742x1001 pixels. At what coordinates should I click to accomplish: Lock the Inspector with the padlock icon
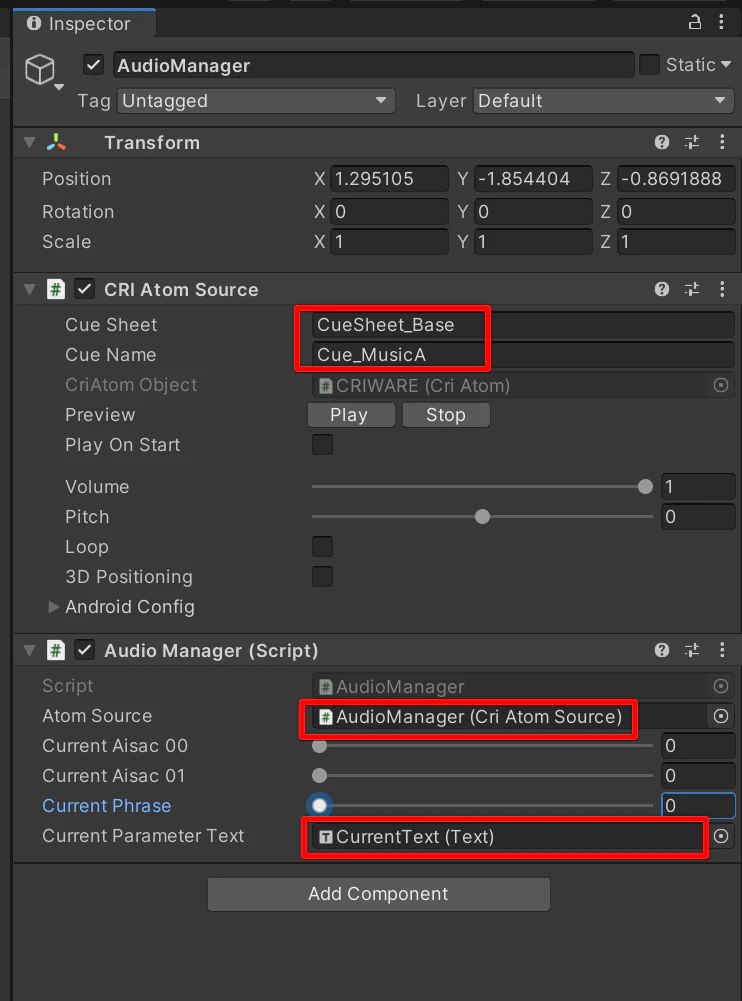coord(695,22)
